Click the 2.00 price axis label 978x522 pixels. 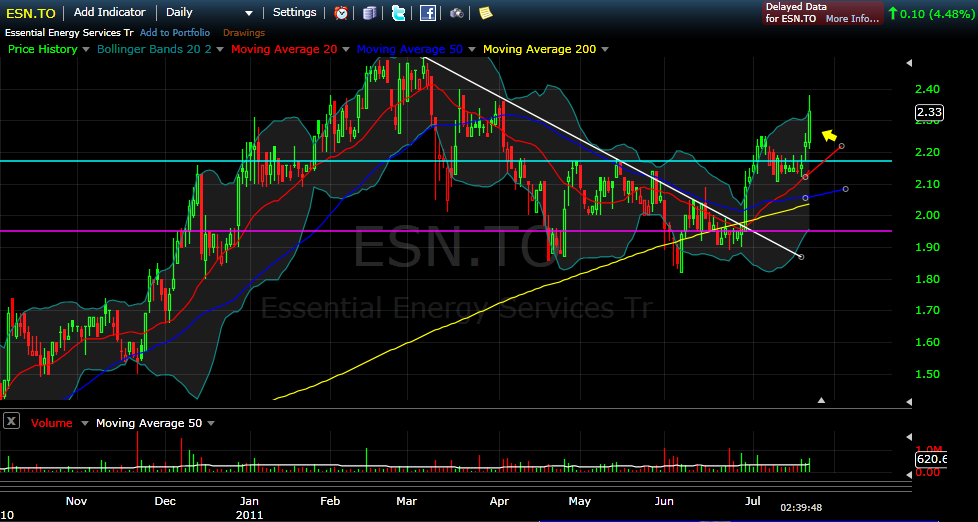click(928, 216)
